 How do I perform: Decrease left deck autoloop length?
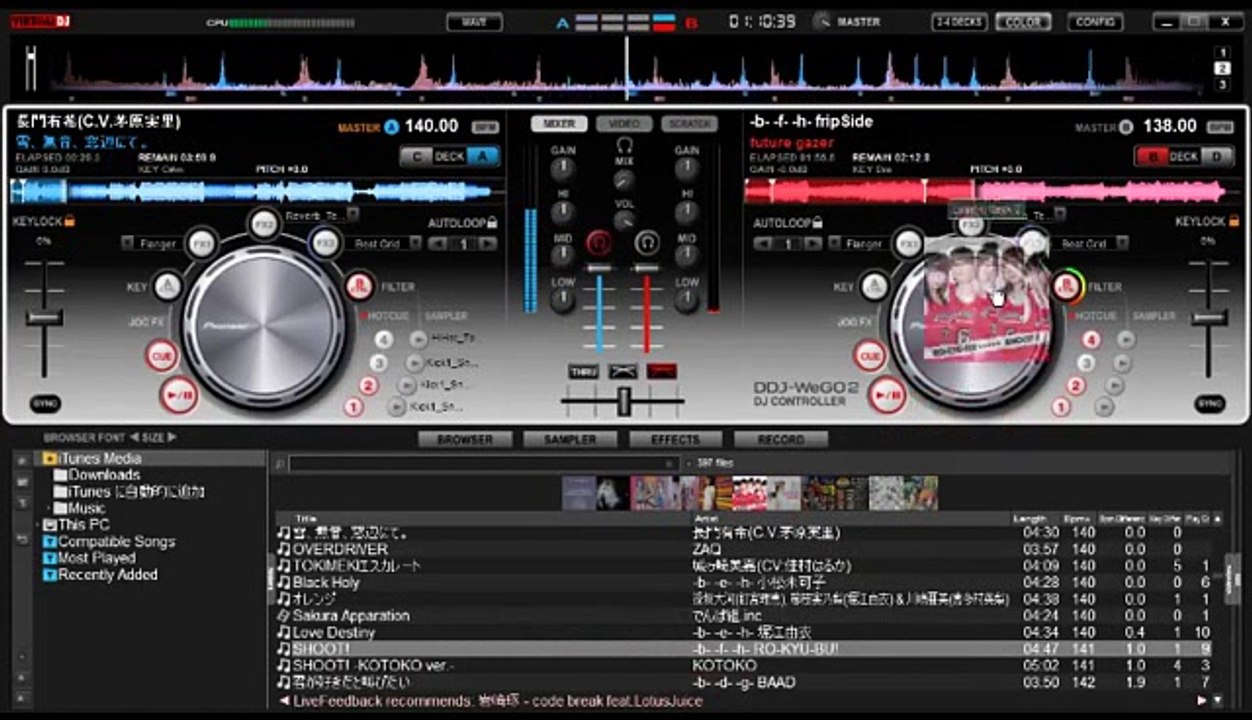click(437, 244)
